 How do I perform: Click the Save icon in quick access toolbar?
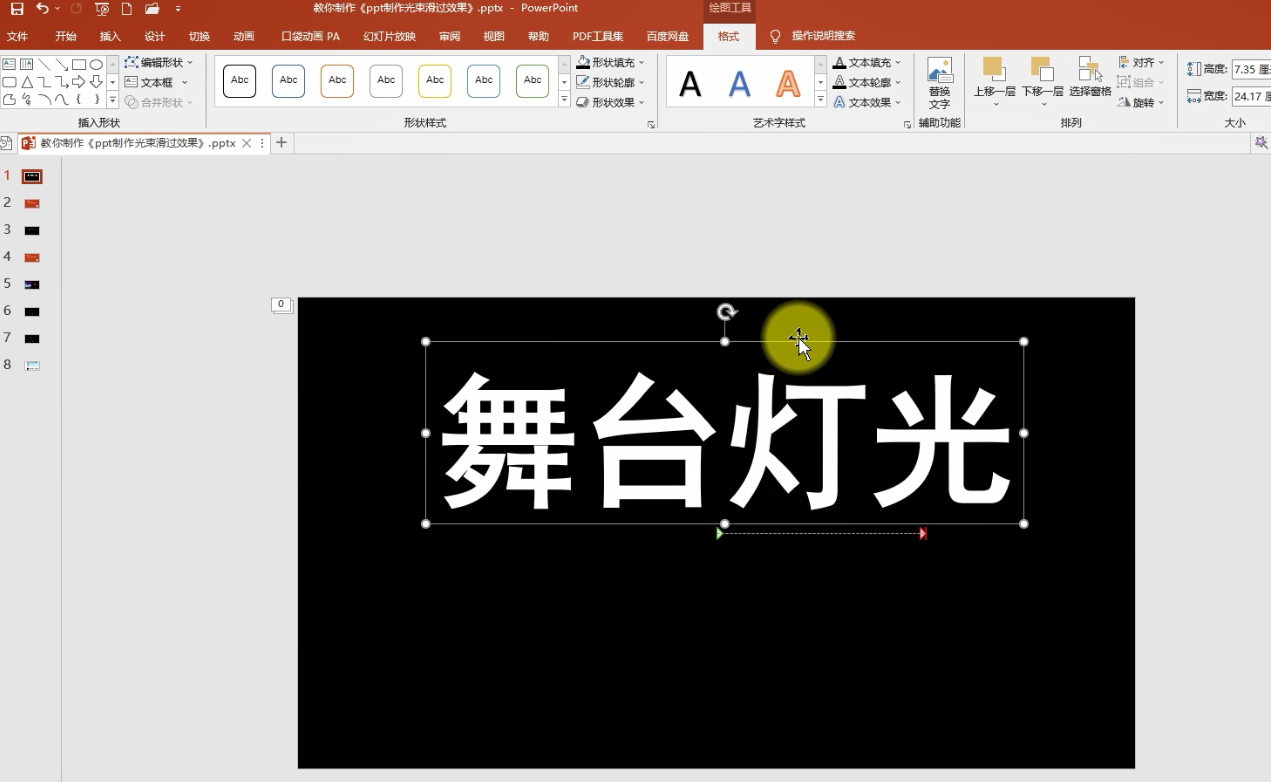(17, 9)
